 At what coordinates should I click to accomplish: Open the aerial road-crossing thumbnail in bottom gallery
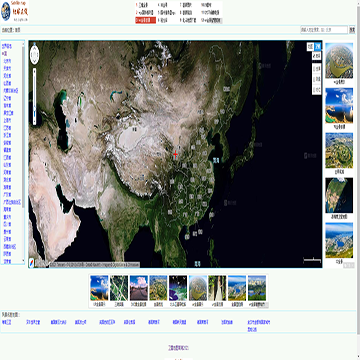click(x=119, y=288)
